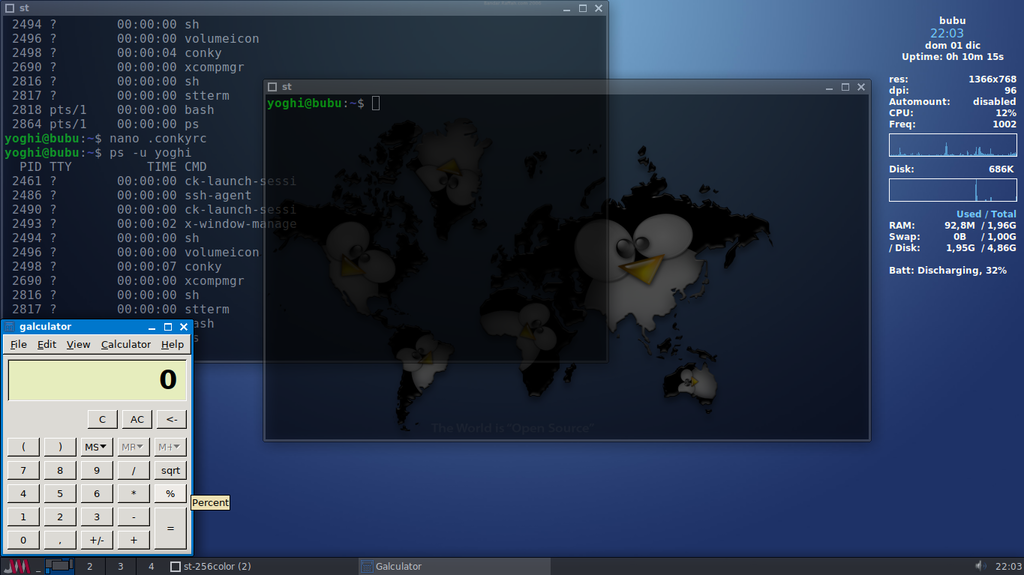Open the MS memory store dropdown
Screen dimensions: 1024x575
[x=96, y=447]
